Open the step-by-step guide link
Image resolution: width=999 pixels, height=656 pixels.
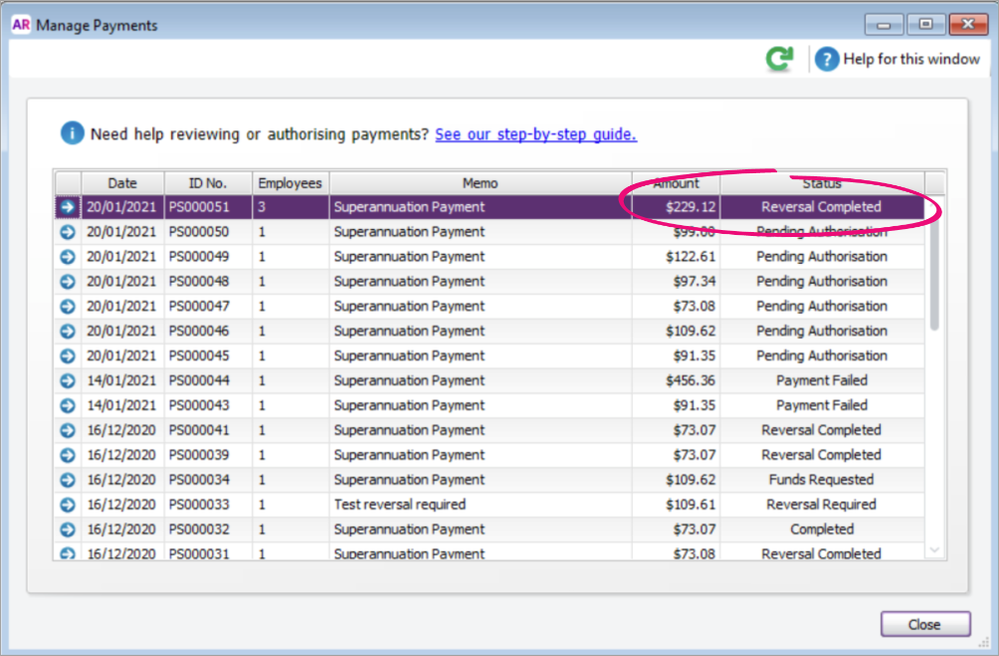tap(536, 134)
